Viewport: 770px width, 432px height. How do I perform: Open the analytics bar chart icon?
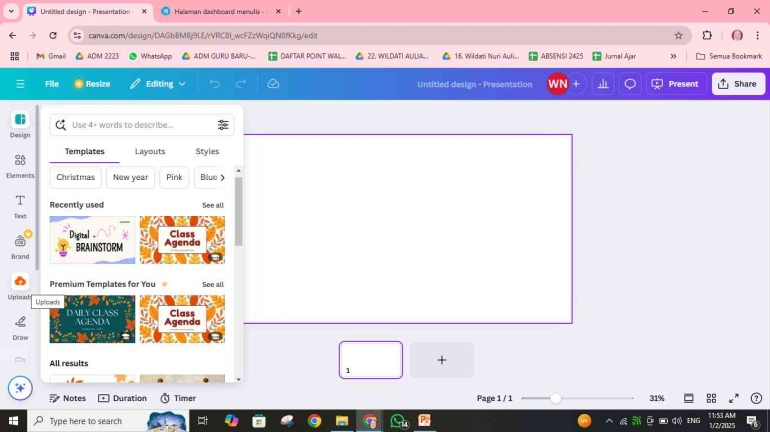pyautogui.click(x=603, y=84)
